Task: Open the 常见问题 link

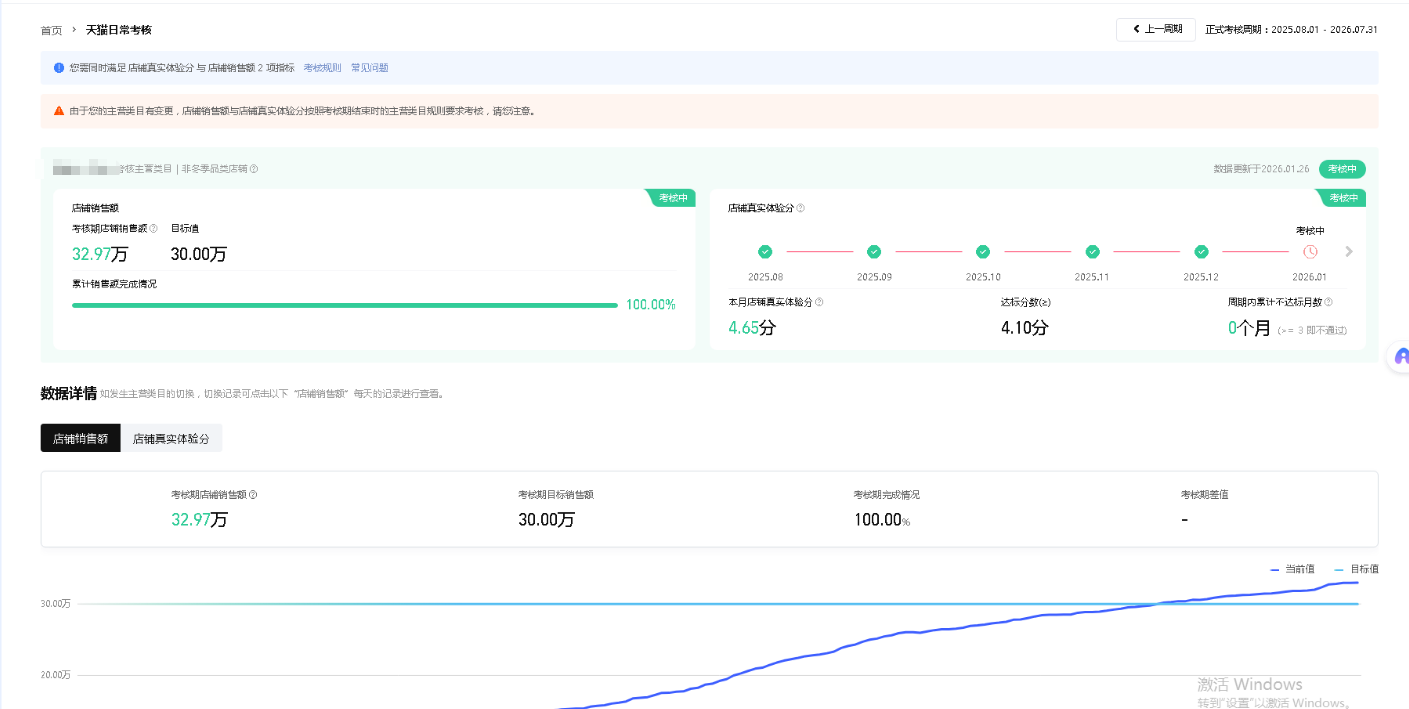Action: pos(369,68)
